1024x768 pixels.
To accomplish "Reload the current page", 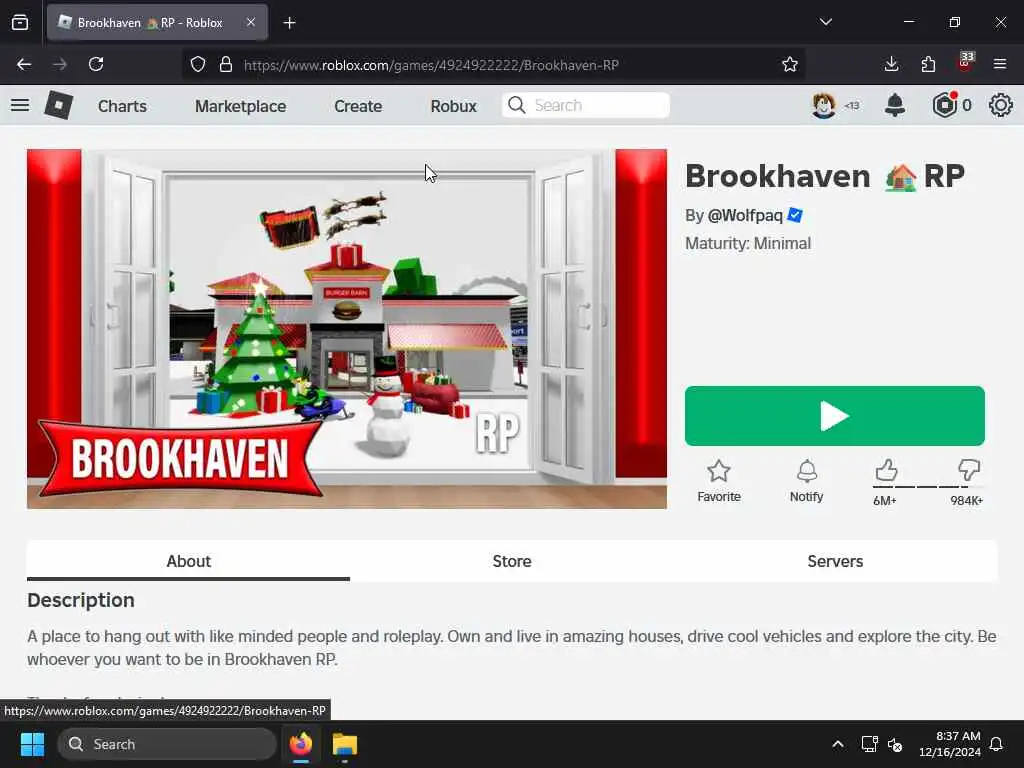I will click(96, 64).
